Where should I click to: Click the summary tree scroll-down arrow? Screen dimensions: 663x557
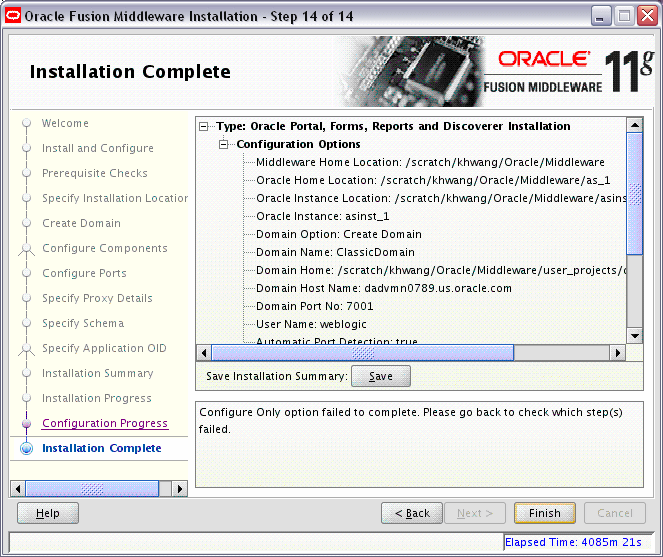(x=635, y=336)
